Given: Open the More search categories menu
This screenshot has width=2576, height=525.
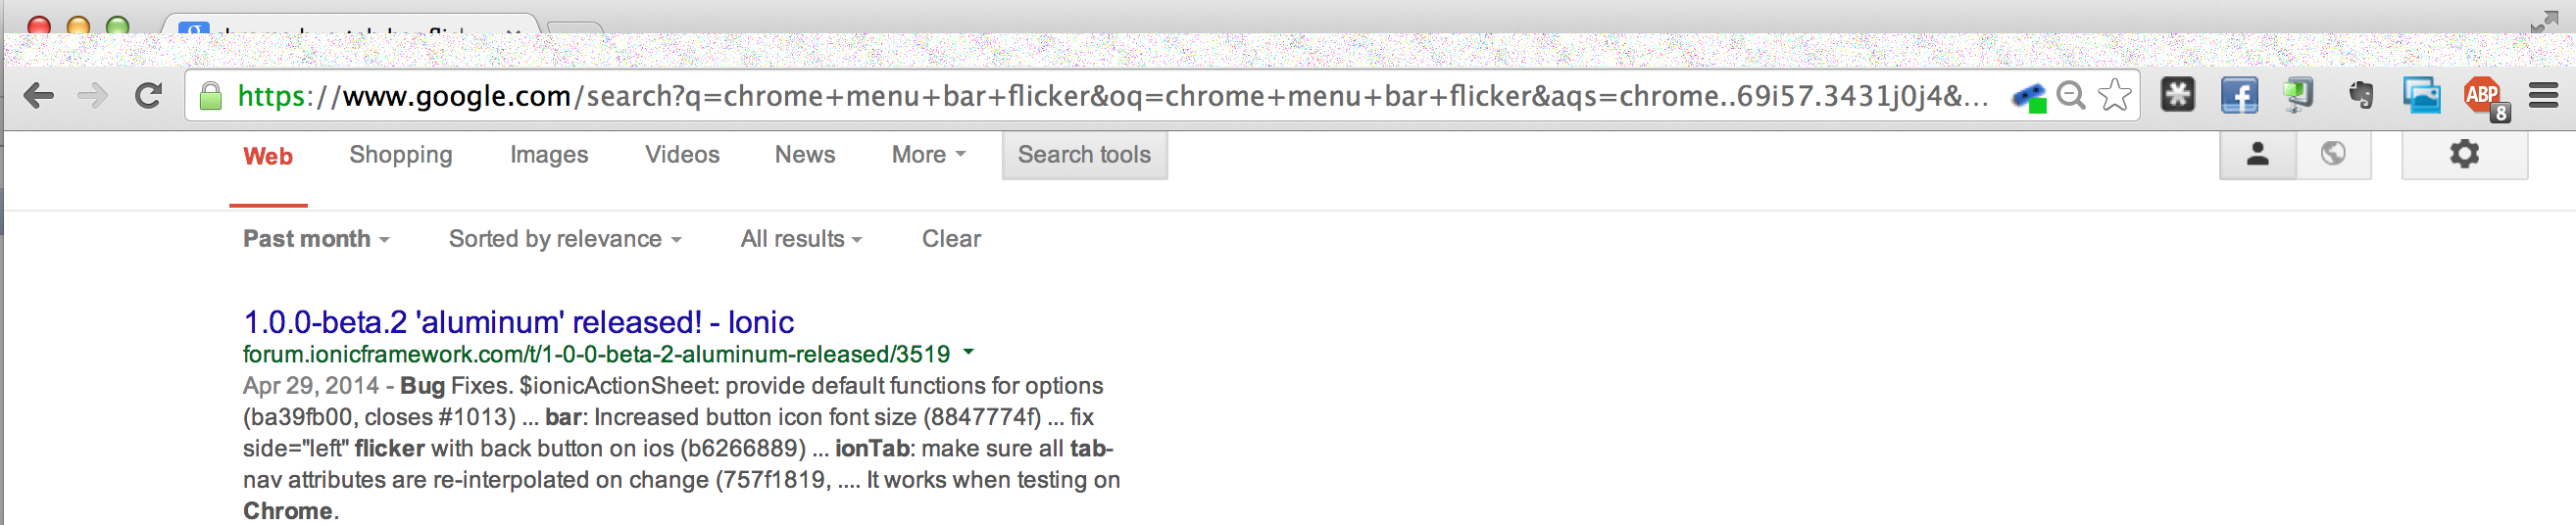Looking at the screenshot, I should (928, 155).
